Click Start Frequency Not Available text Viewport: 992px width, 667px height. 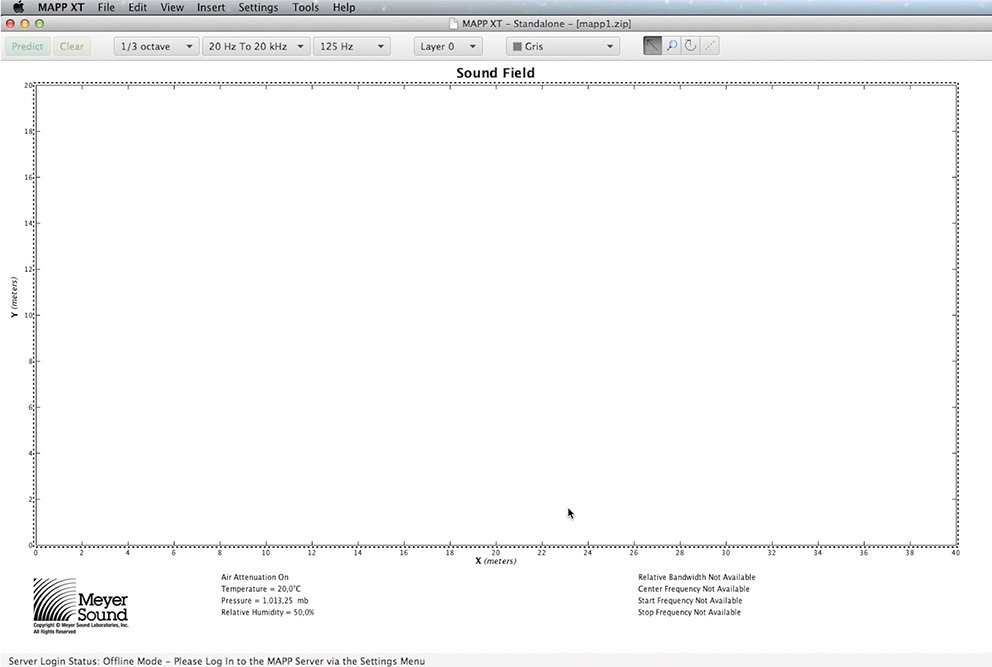[690, 601]
